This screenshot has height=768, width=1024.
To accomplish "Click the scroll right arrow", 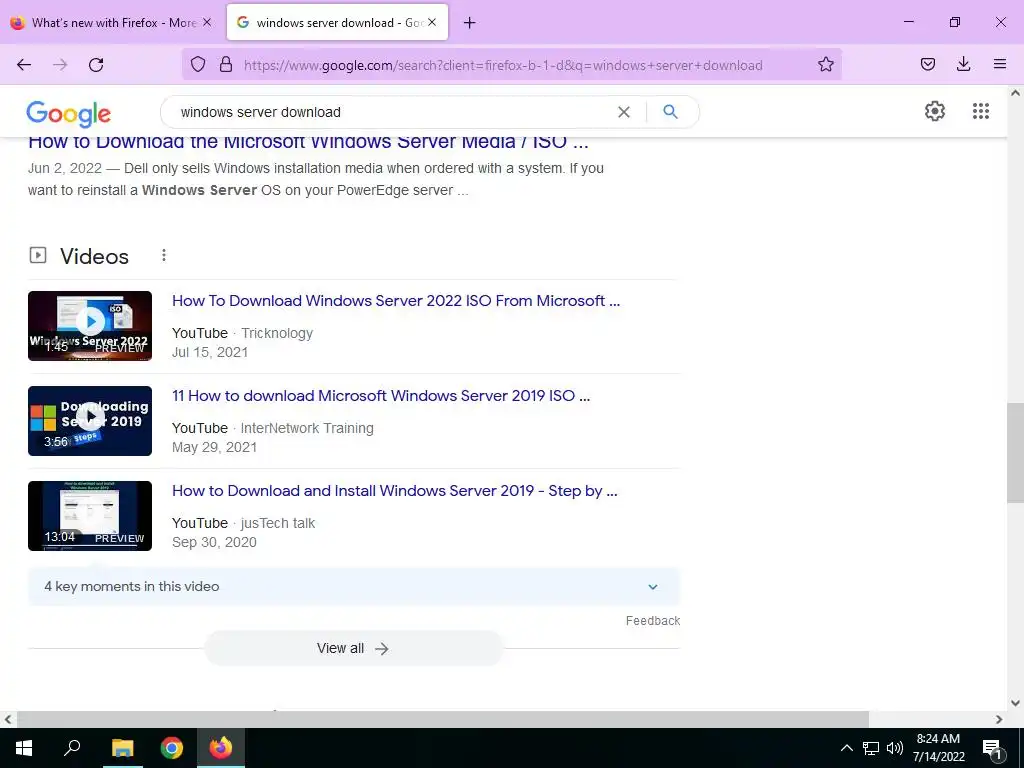I will click(999, 719).
